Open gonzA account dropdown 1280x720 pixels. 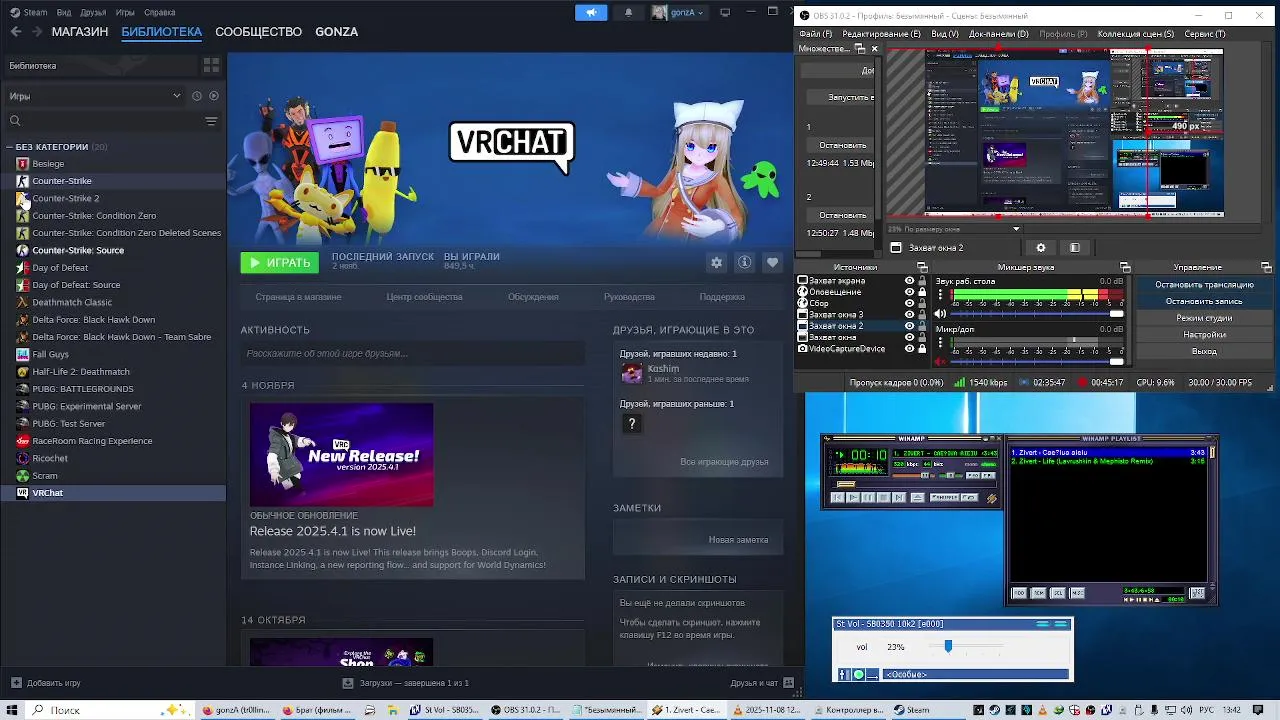(x=679, y=12)
